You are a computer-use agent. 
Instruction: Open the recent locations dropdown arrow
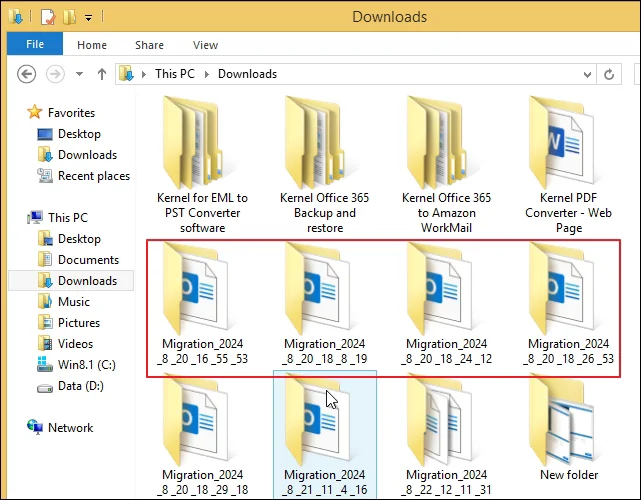(79, 74)
